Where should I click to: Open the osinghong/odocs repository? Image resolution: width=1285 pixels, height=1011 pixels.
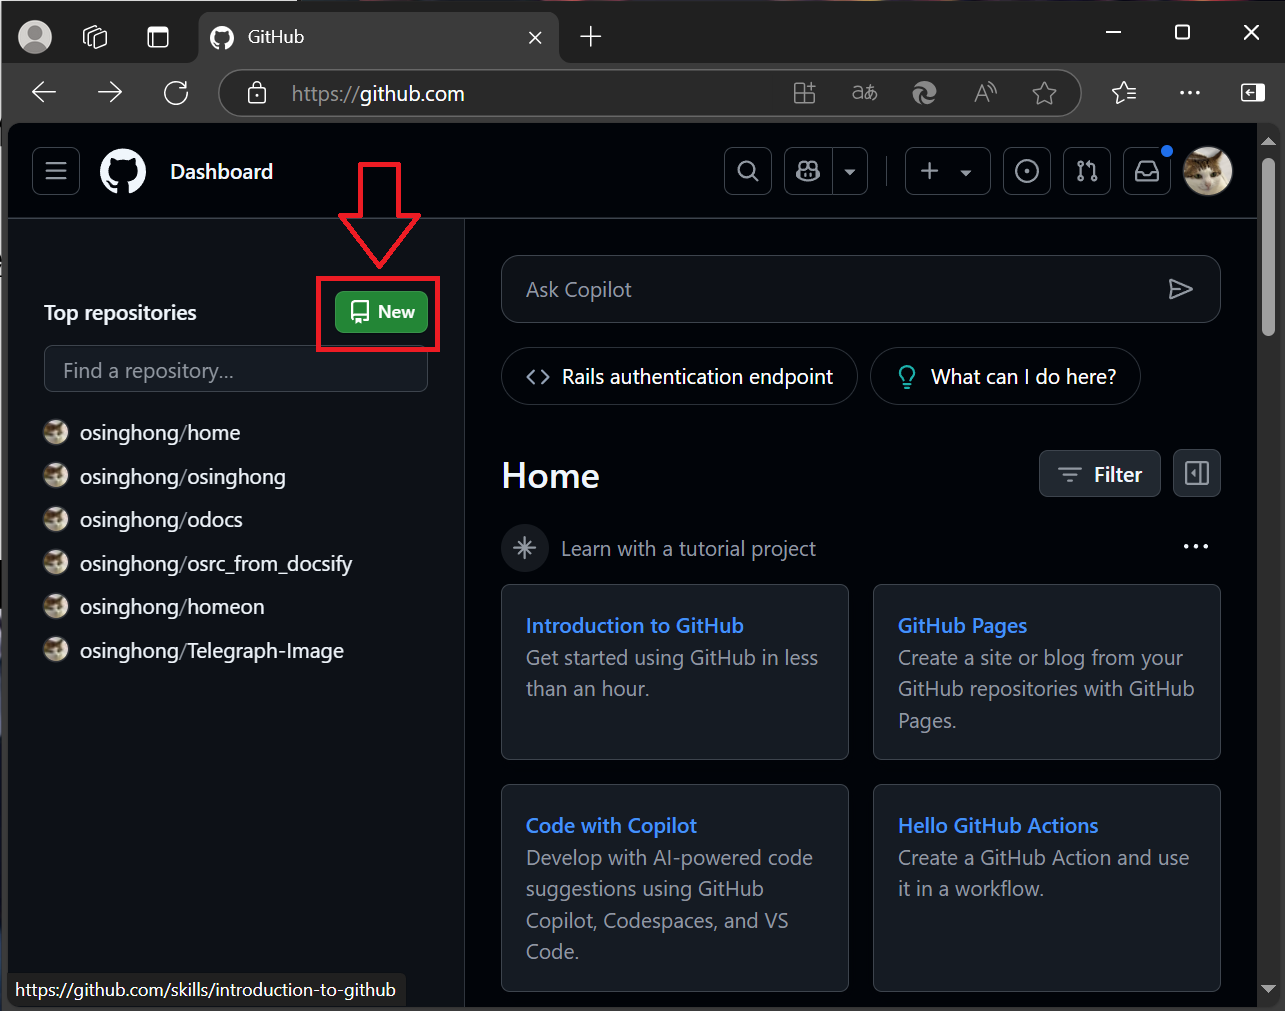[161, 520]
